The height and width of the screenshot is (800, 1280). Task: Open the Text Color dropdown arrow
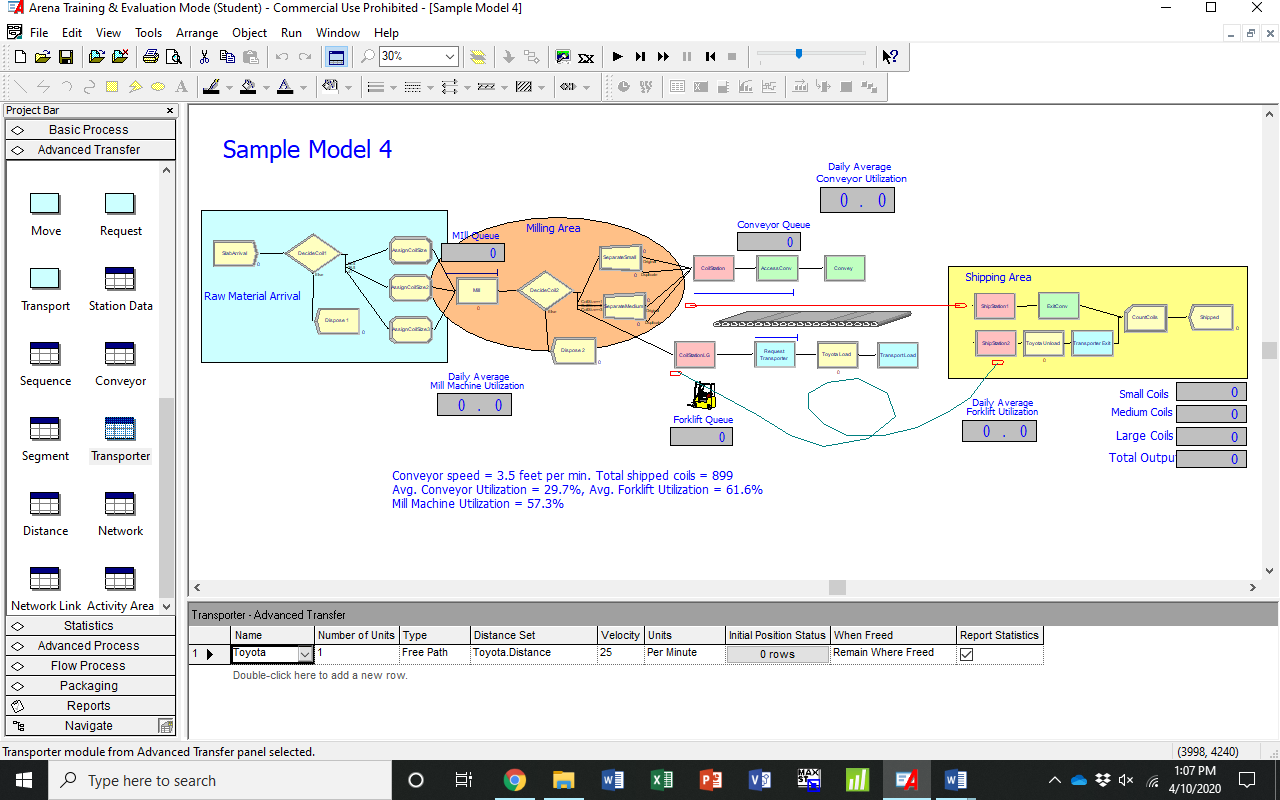pyautogui.click(x=303, y=88)
